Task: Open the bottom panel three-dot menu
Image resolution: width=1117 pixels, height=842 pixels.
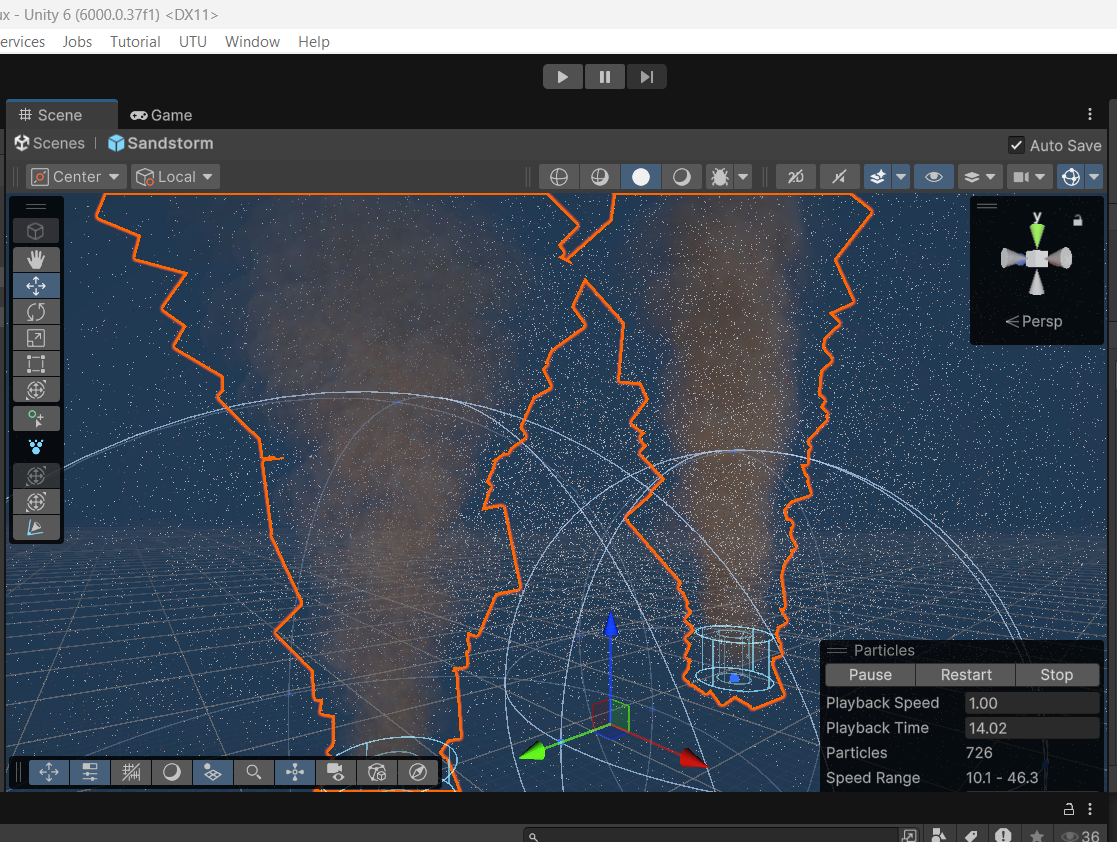Action: (x=1090, y=809)
